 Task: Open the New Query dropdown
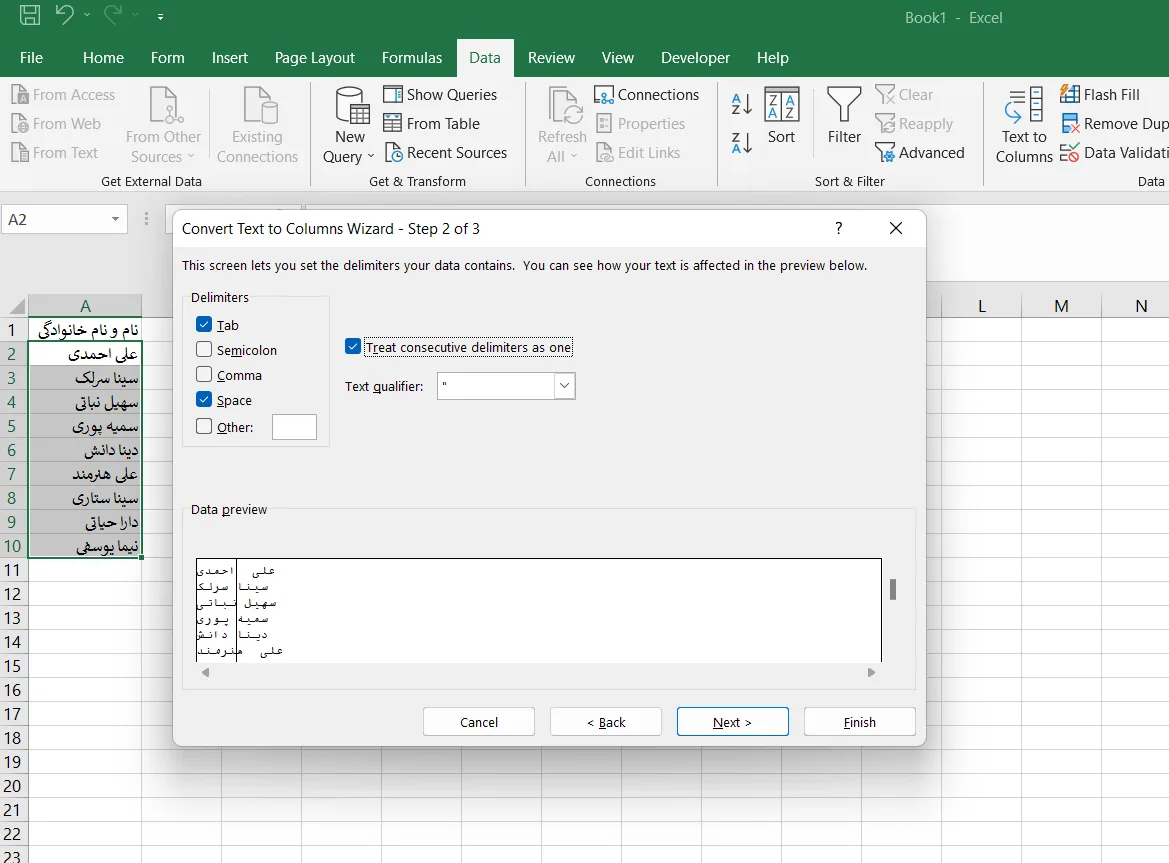click(x=349, y=124)
